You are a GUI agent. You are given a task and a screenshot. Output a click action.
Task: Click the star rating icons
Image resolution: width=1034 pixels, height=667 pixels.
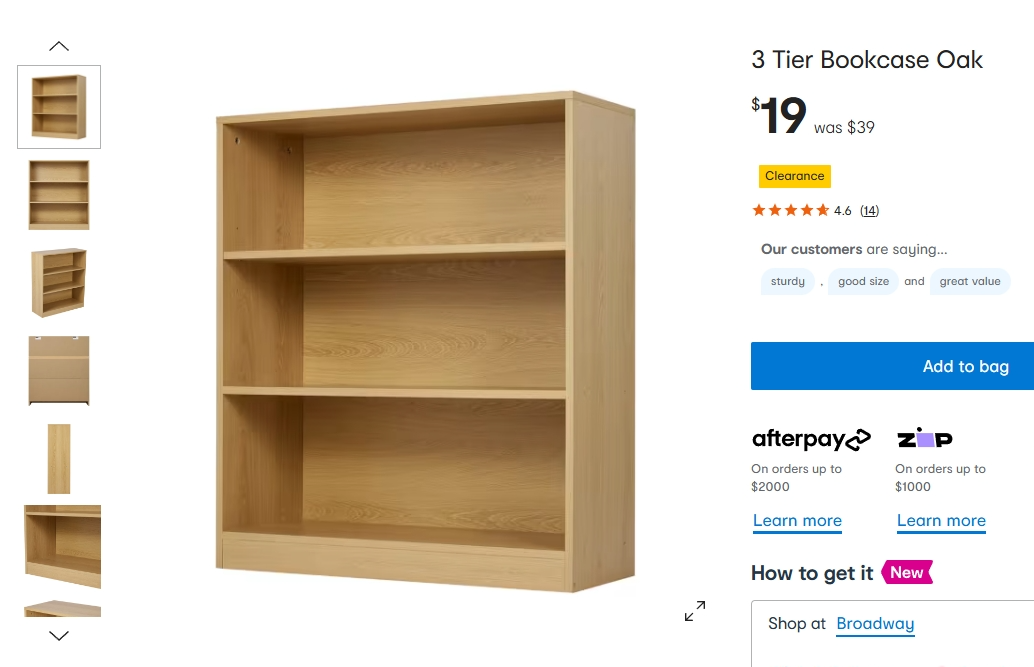(x=790, y=210)
